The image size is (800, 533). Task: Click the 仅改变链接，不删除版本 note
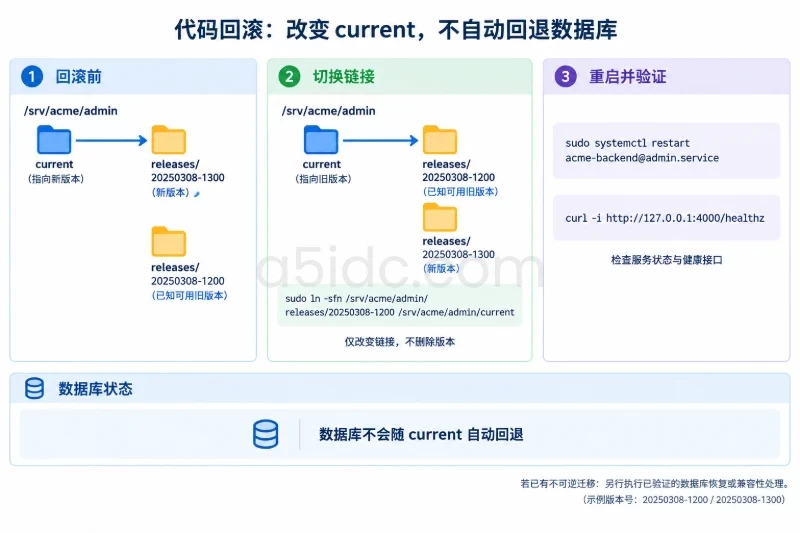pos(399,342)
